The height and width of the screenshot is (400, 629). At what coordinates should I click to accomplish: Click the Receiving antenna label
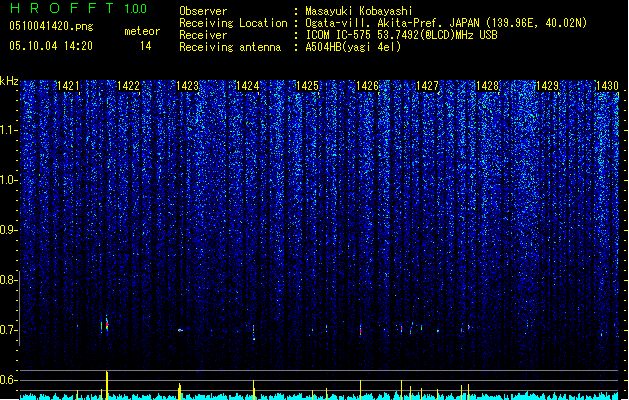pyautogui.click(x=230, y=47)
